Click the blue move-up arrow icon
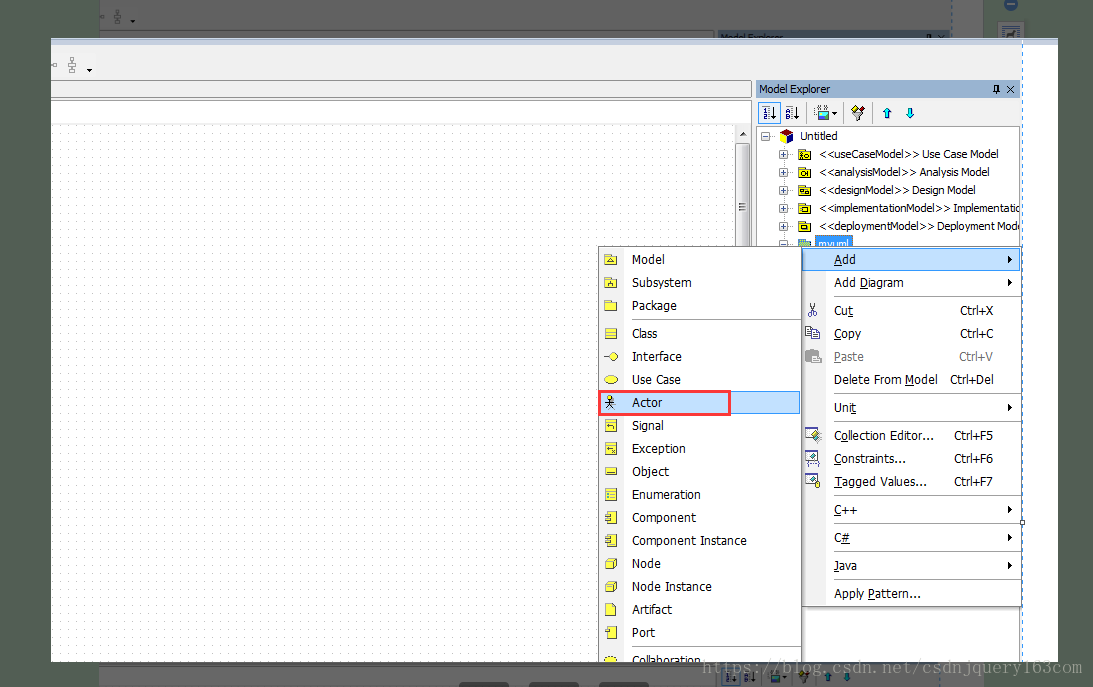The width and height of the screenshot is (1093, 687). point(887,113)
